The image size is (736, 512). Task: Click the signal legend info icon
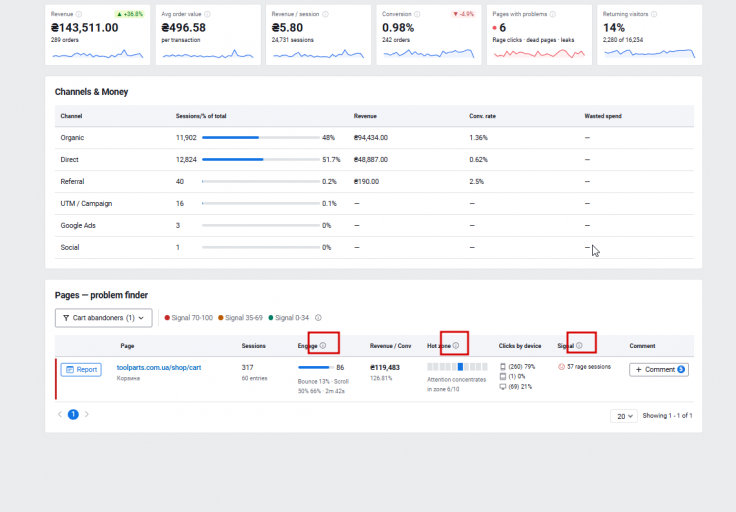(318, 318)
